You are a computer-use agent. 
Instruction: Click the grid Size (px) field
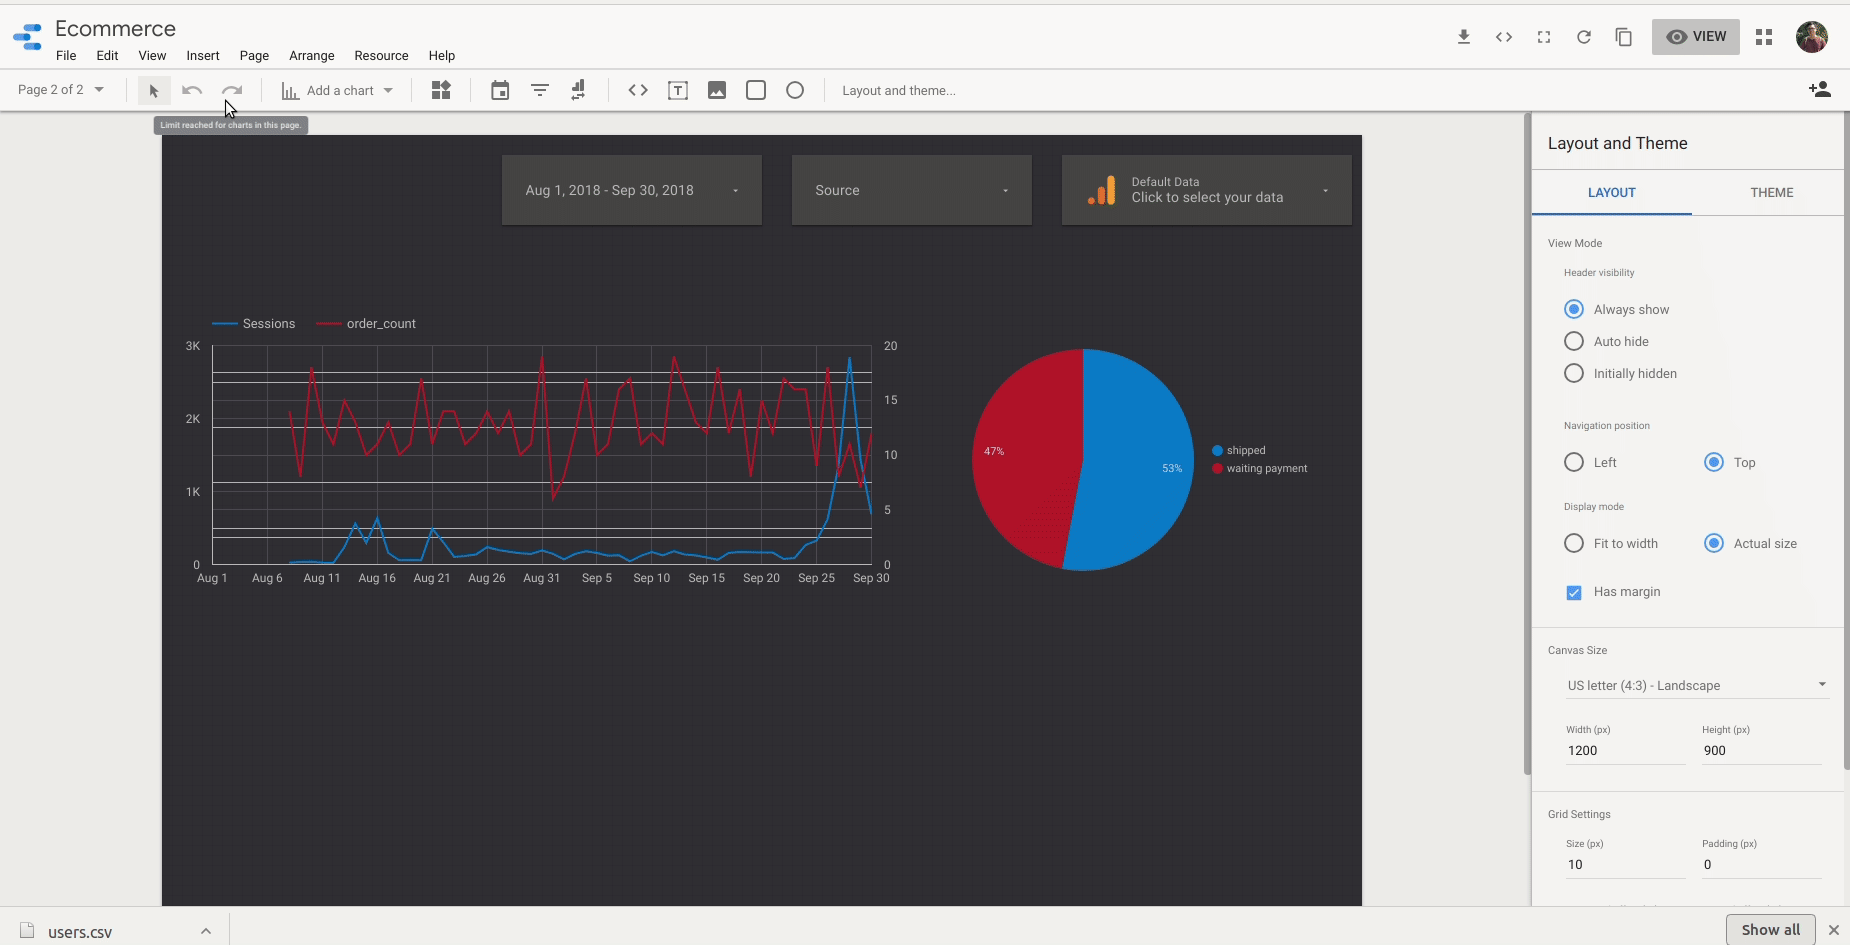(x=1625, y=865)
